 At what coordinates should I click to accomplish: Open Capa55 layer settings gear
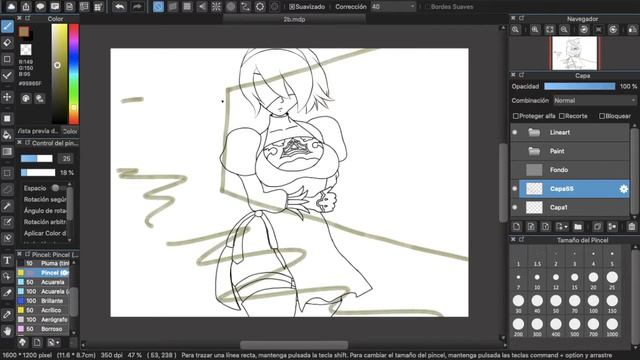(624, 189)
